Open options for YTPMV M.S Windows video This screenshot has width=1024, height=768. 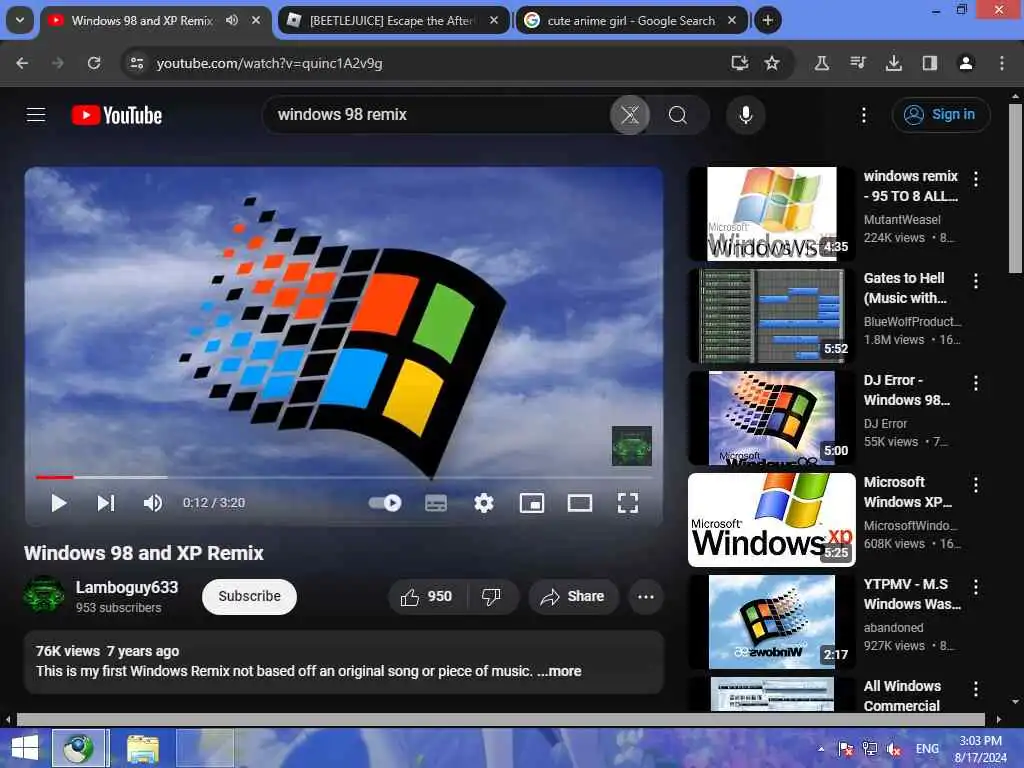[976, 587]
